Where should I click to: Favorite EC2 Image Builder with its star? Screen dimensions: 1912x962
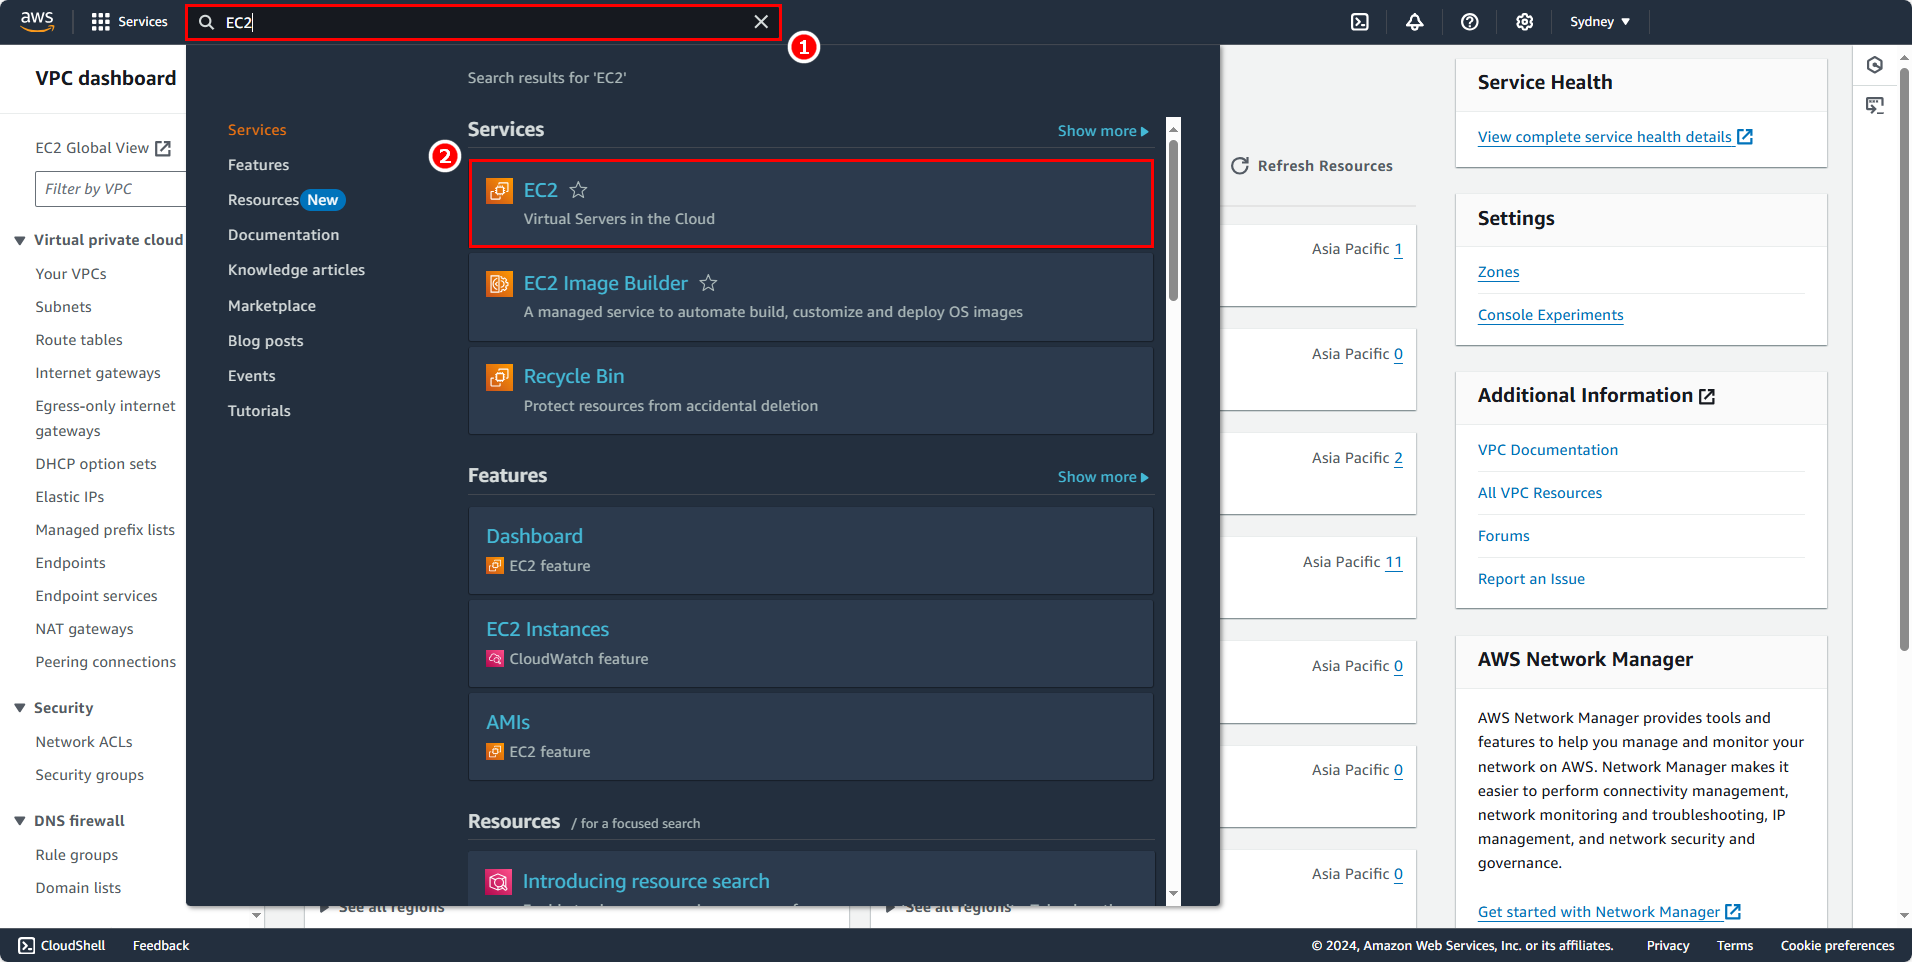708,283
